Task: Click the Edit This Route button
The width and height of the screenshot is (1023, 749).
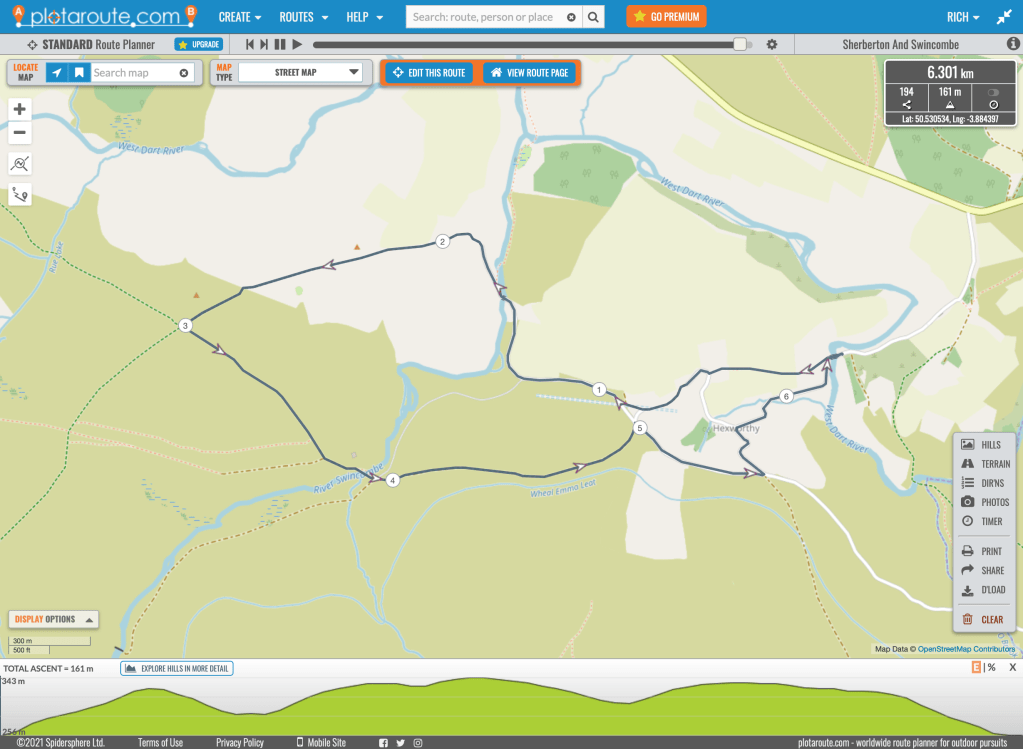Action: click(430, 73)
